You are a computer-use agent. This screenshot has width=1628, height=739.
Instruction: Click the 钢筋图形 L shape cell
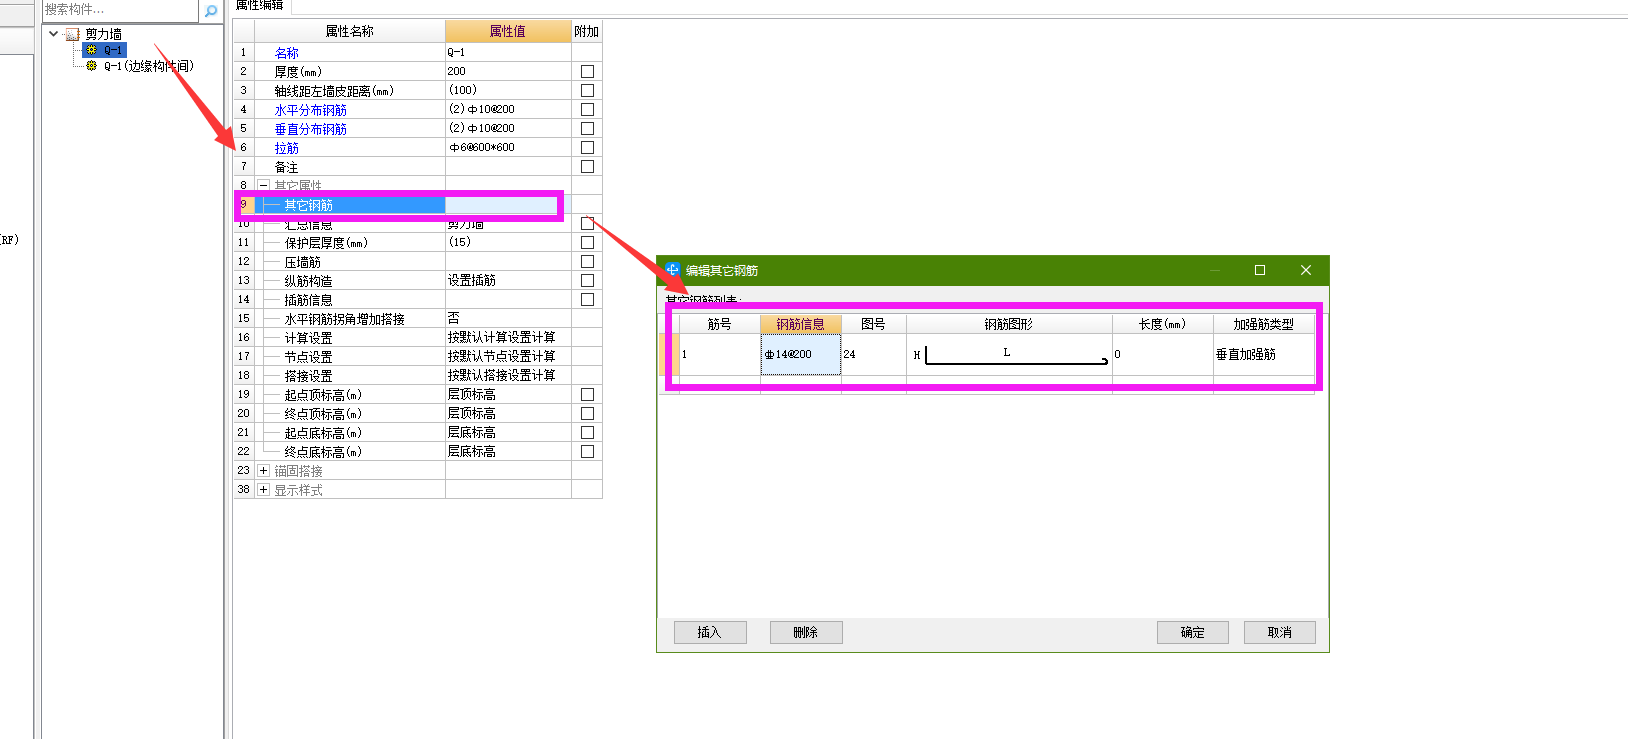tap(1009, 355)
